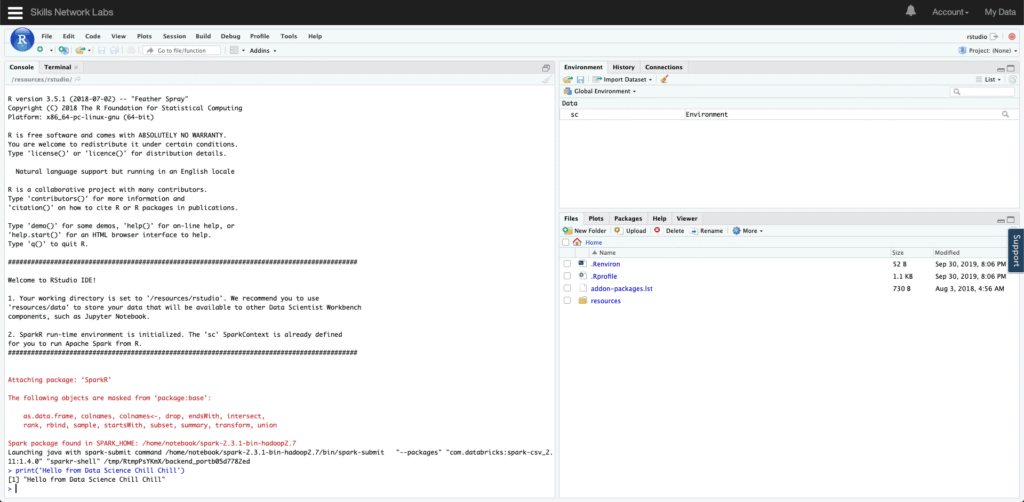Open the Support side tab

(1016, 251)
